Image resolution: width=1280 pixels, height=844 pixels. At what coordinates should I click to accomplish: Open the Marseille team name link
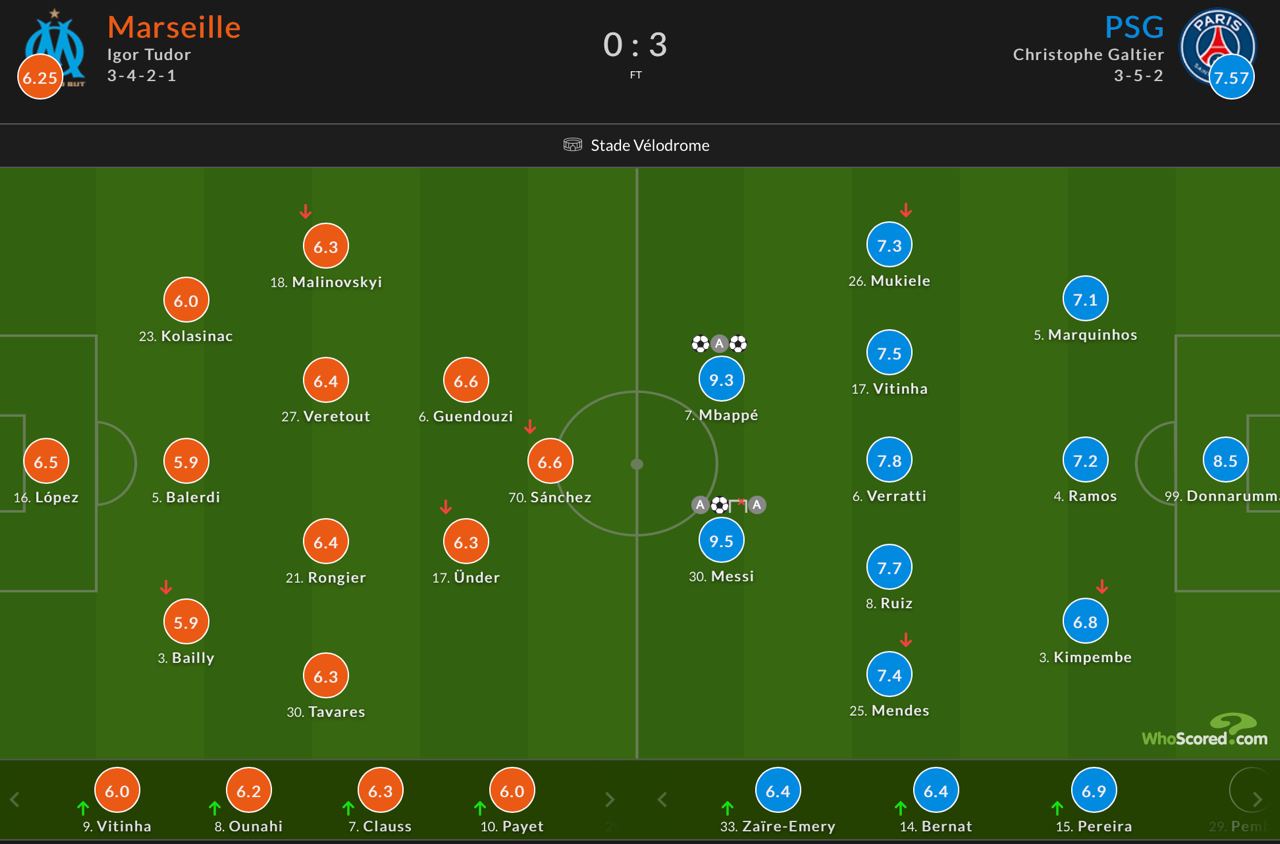(x=174, y=27)
